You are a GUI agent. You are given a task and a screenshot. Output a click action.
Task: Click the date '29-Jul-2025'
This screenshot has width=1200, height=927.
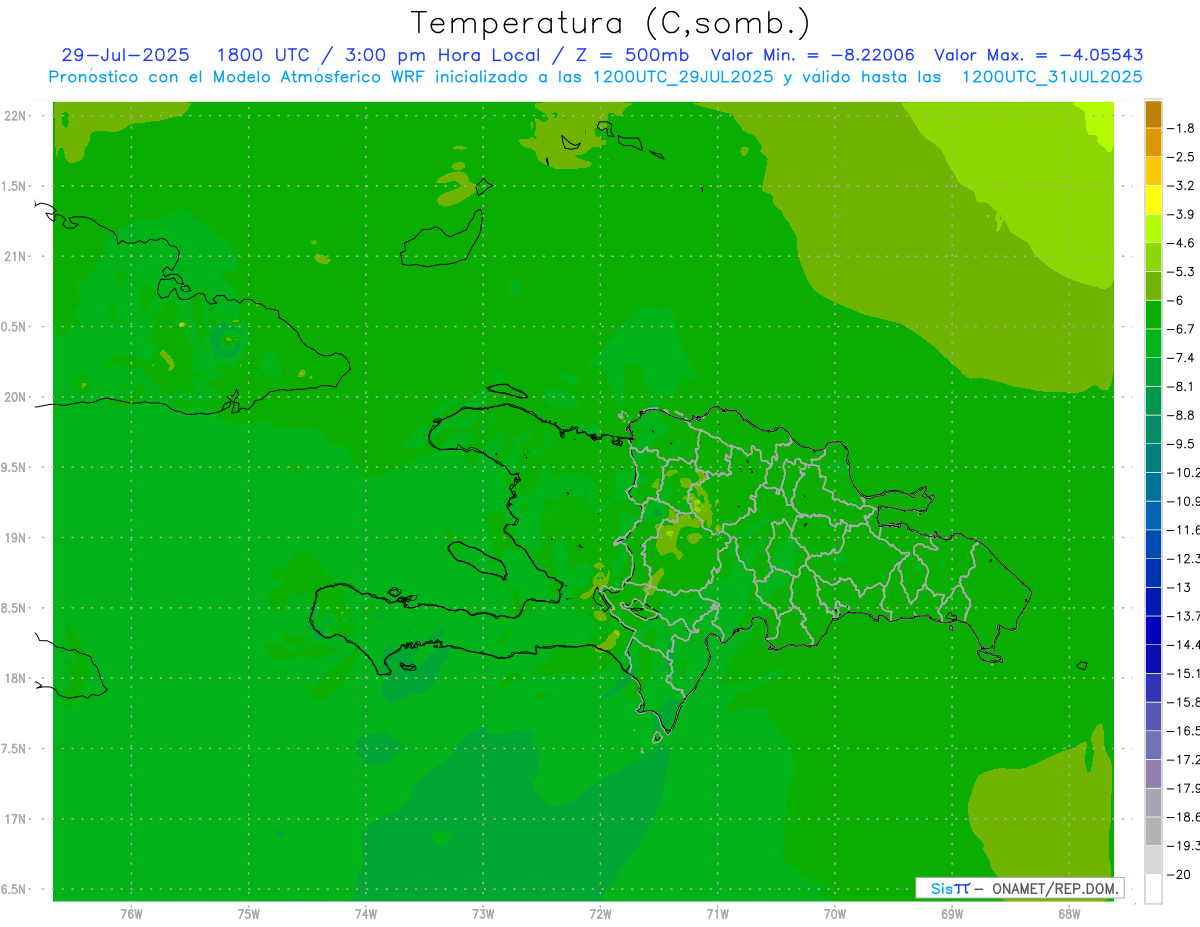pos(125,55)
